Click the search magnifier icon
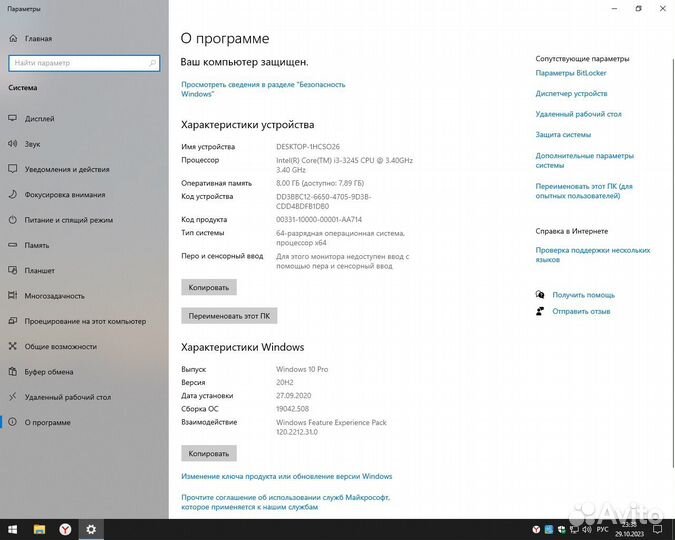This screenshot has height=540, width=675. point(152,63)
